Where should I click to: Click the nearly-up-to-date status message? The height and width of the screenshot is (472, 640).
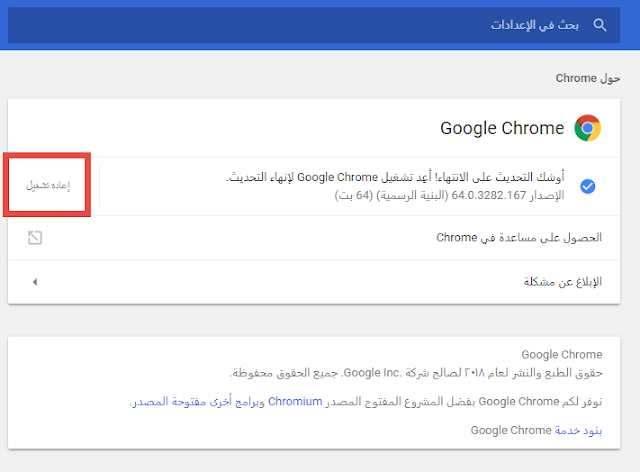[x=395, y=177]
